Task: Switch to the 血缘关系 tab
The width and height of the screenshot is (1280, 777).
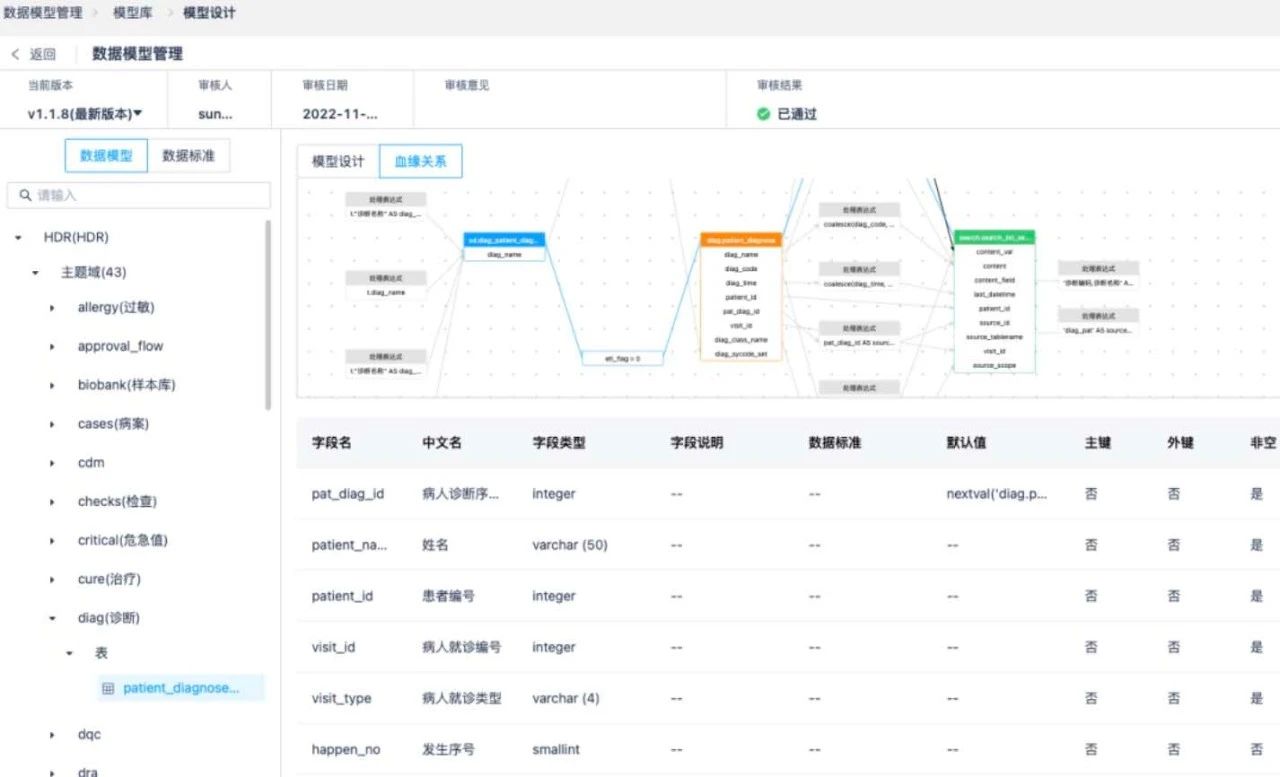Action: 420,161
